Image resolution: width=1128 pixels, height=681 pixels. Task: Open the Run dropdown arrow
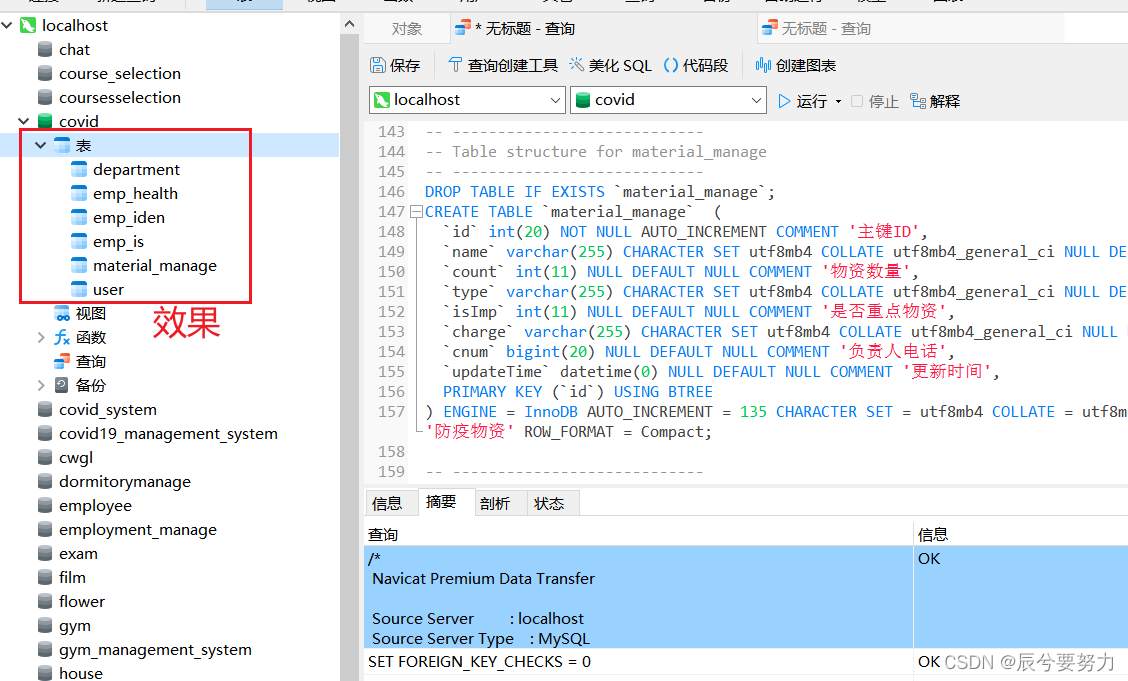[838, 102]
